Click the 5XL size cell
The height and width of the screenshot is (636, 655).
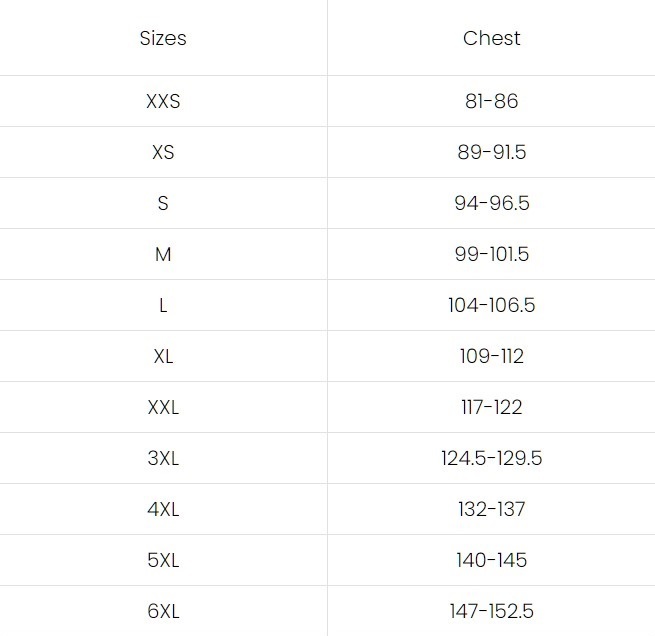click(x=163, y=560)
